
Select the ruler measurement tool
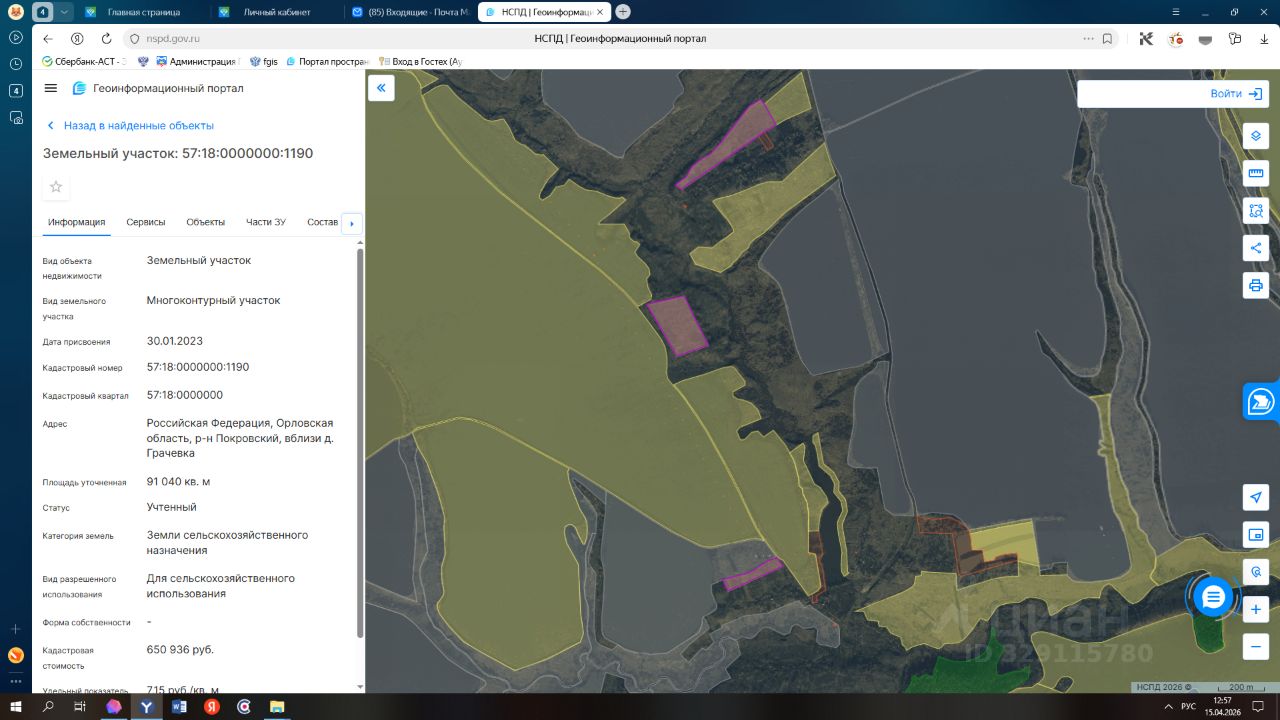[1256, 173]
